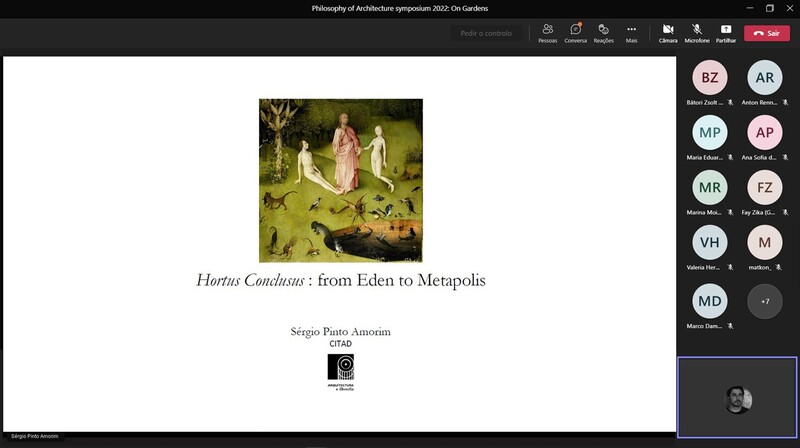Viewport: 800px width, 448px height.
Task: Open the Pessoas participants panel
Action: pos(547,33)
